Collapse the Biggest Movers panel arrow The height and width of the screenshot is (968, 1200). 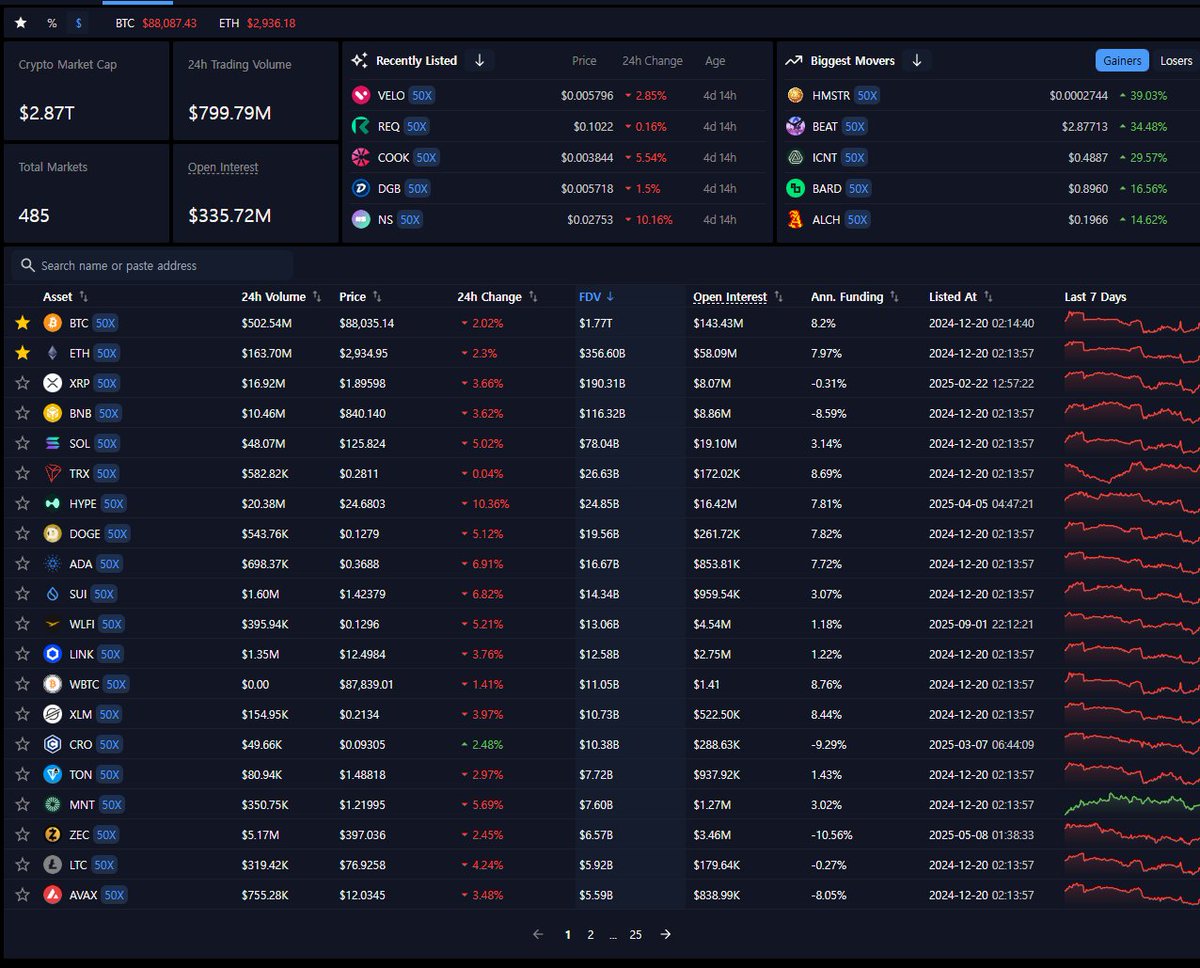pyautogui.click(x=916, y=61)
